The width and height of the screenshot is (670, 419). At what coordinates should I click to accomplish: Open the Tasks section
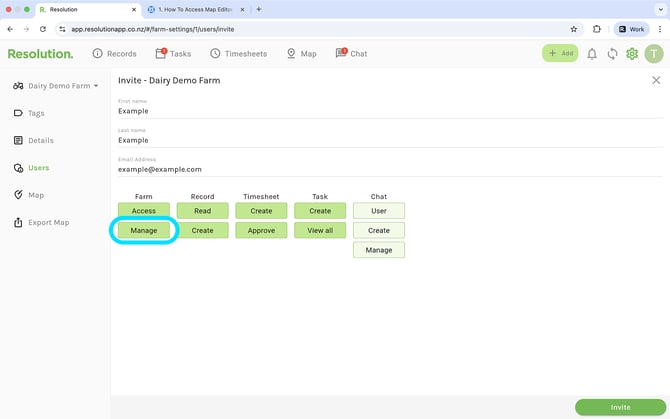coord(173,53)
